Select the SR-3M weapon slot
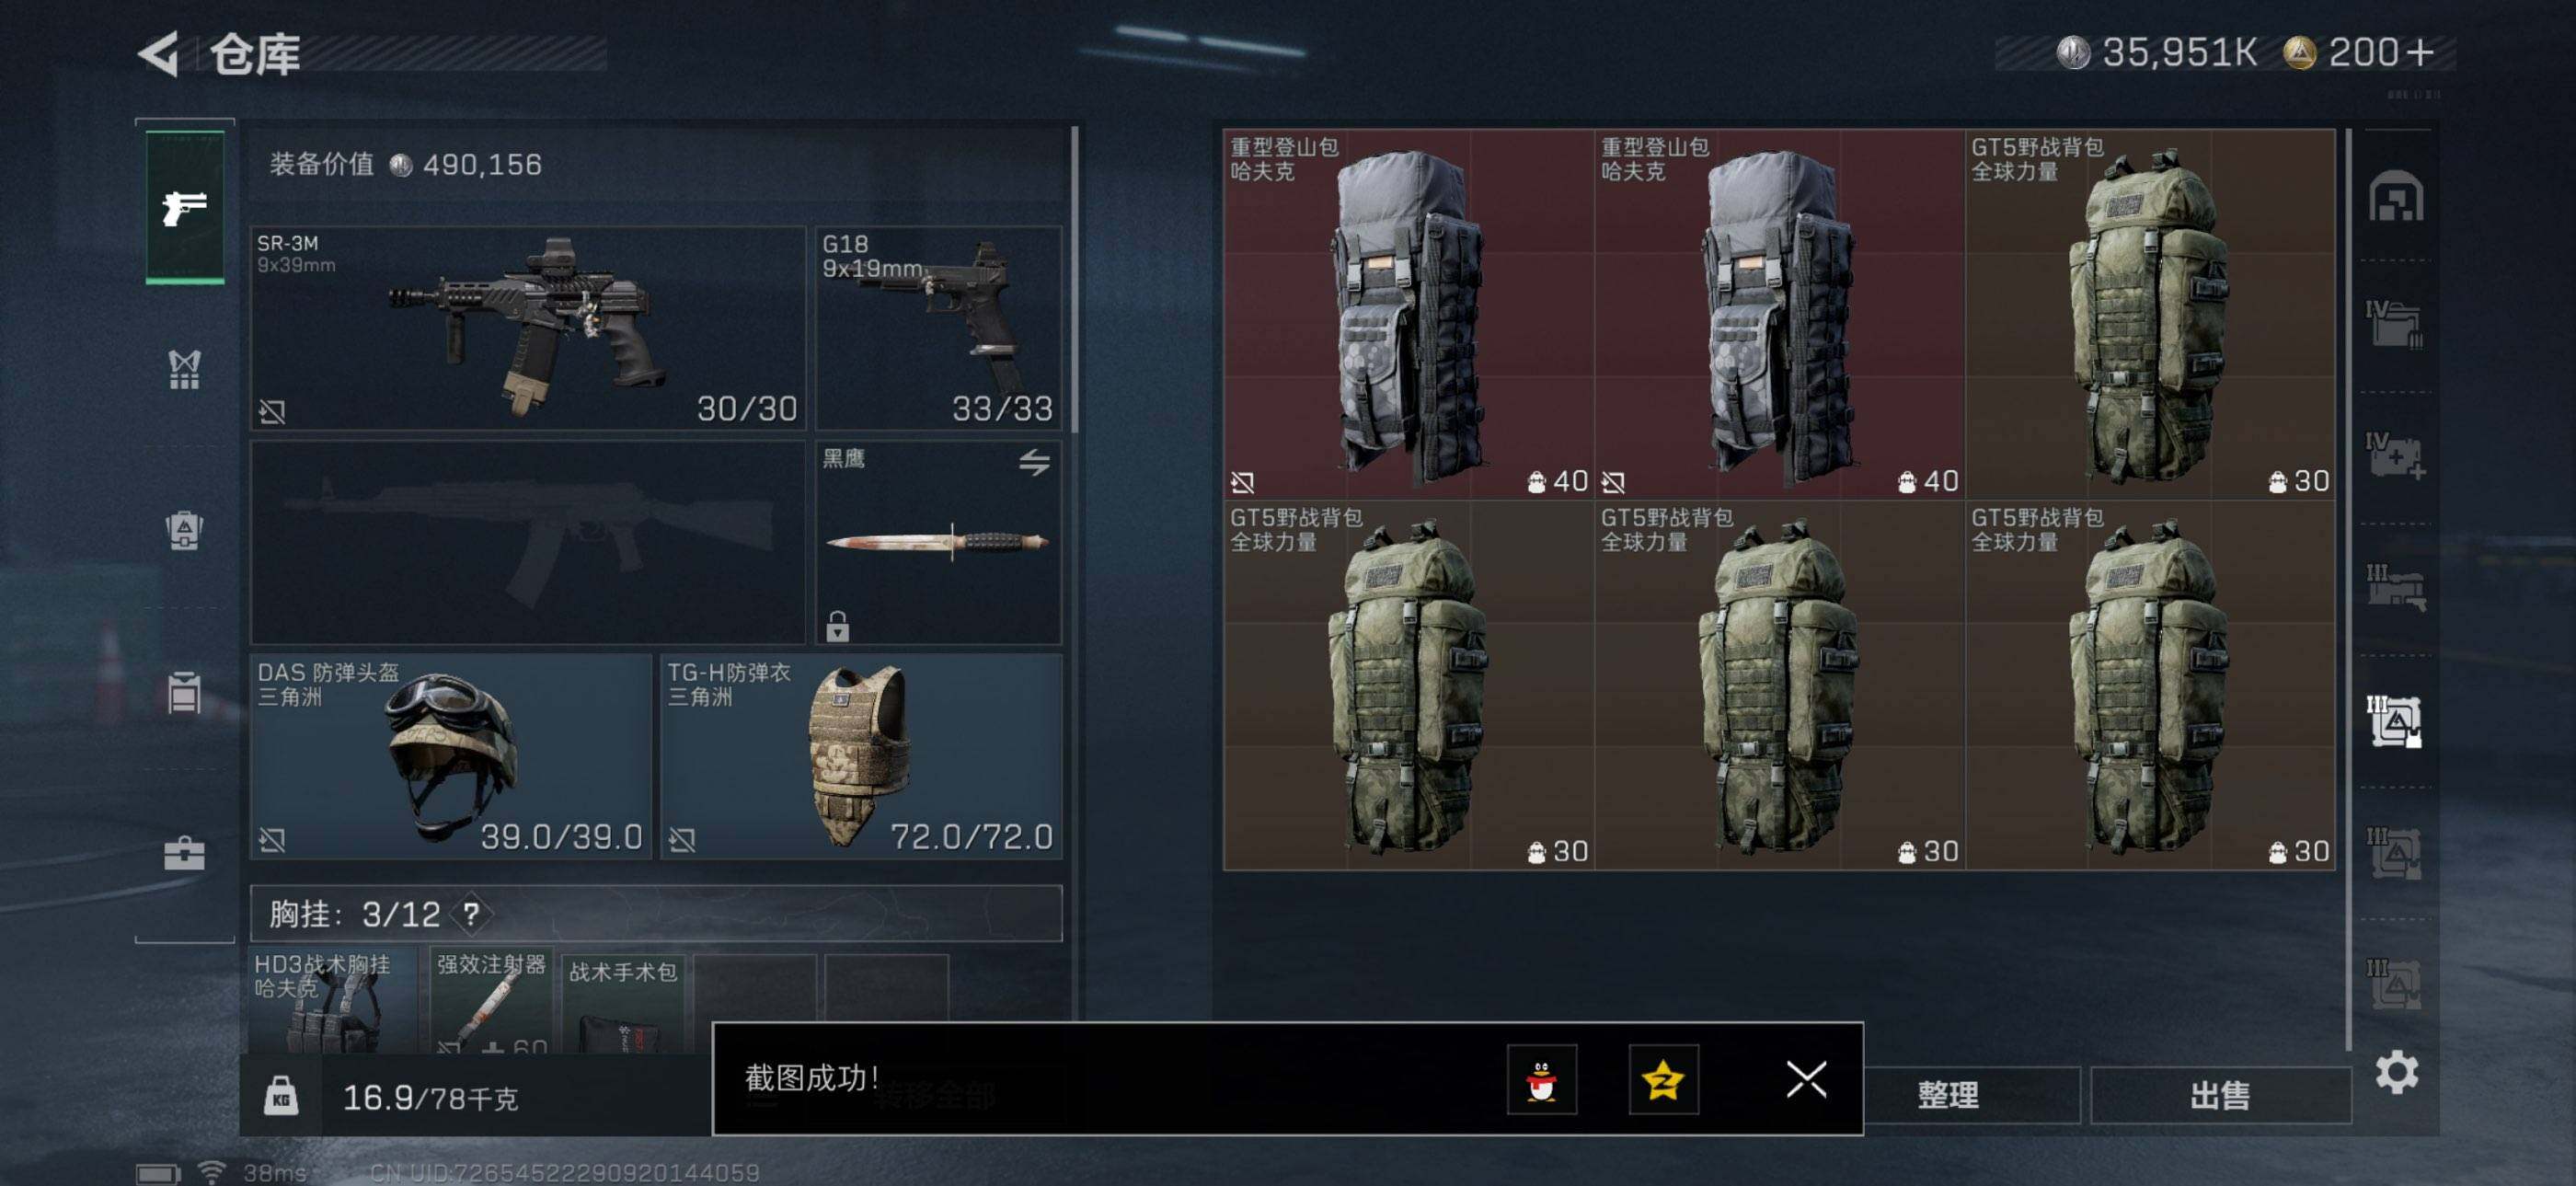Image resolution: width=2576 pixels, height=1186 pixels. [528, 328]
